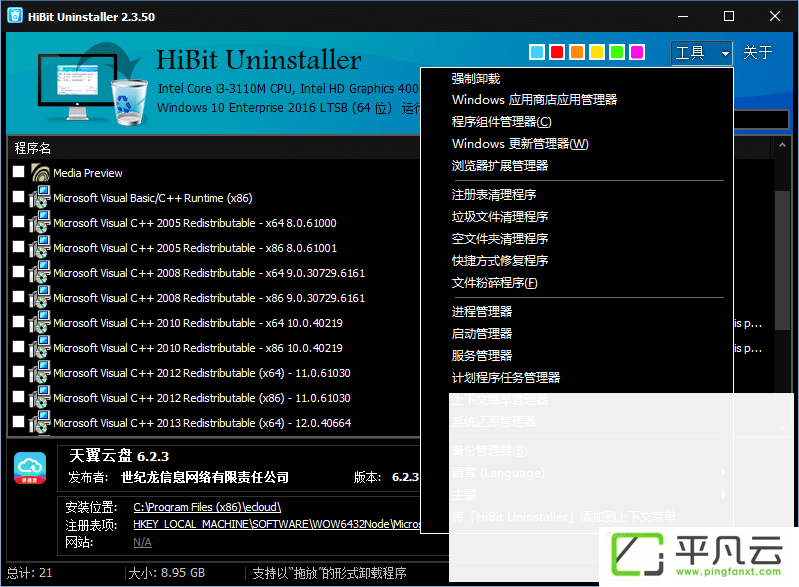Check the Visual Basic/C++ Runtime (x86) checkbox
This screenshot has width=799, height=587.
[x=19, y=197]
